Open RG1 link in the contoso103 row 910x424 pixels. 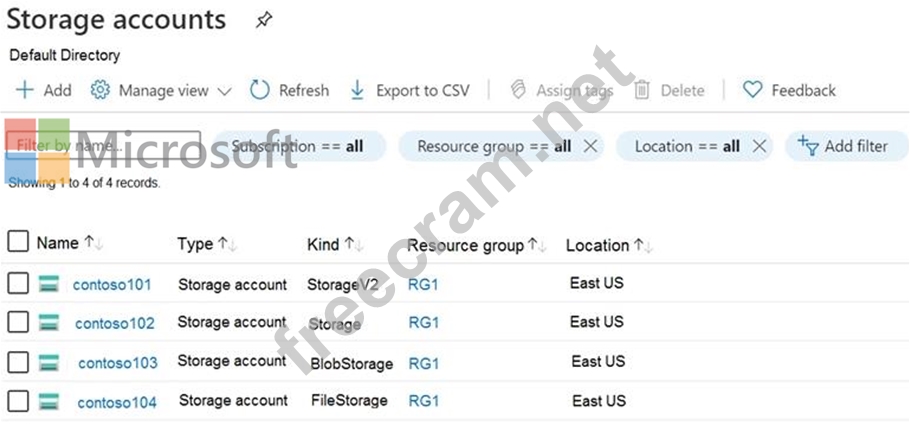point(424,363)
